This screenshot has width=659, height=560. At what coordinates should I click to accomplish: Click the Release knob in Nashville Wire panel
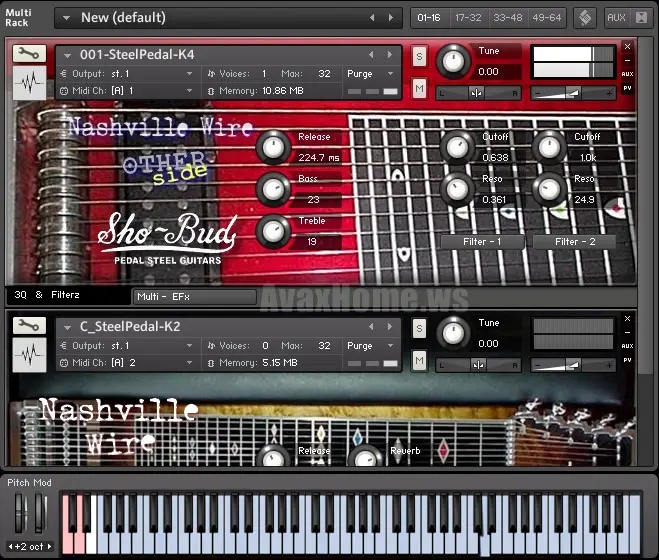pos(273,147)
